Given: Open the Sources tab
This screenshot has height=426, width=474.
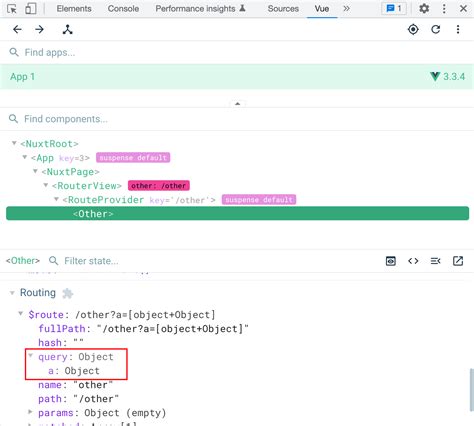Looking at the screenshot, I should [283, 9].
